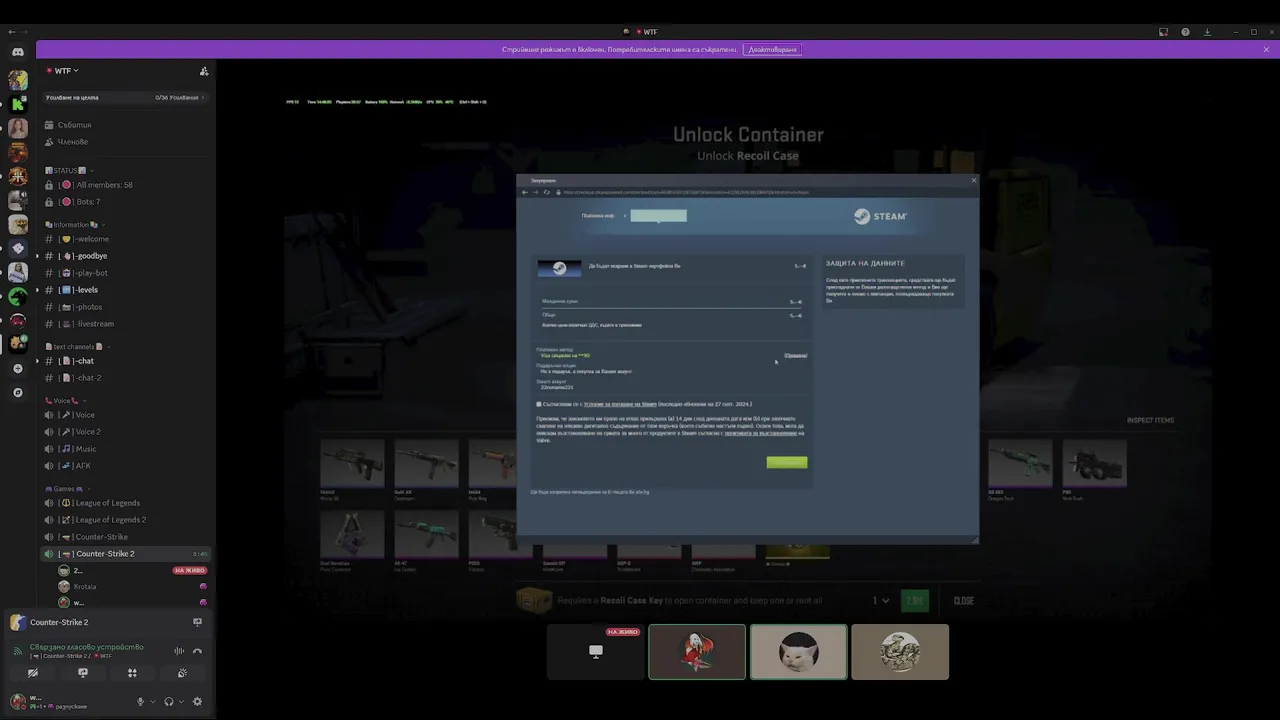The width and height of the screenshot is (1280, 720).
Task: Open Discord help question mark icon
Action: (1185, 32)
